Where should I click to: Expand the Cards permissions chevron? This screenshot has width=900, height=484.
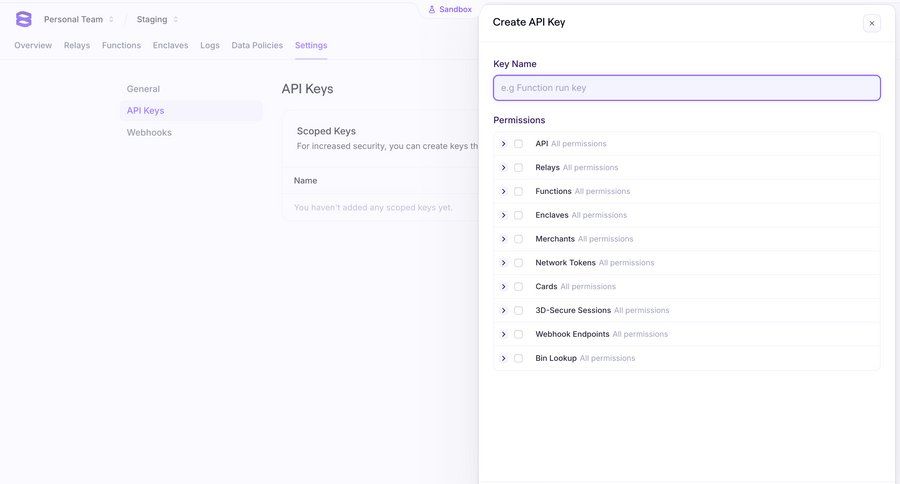point(503,286)
